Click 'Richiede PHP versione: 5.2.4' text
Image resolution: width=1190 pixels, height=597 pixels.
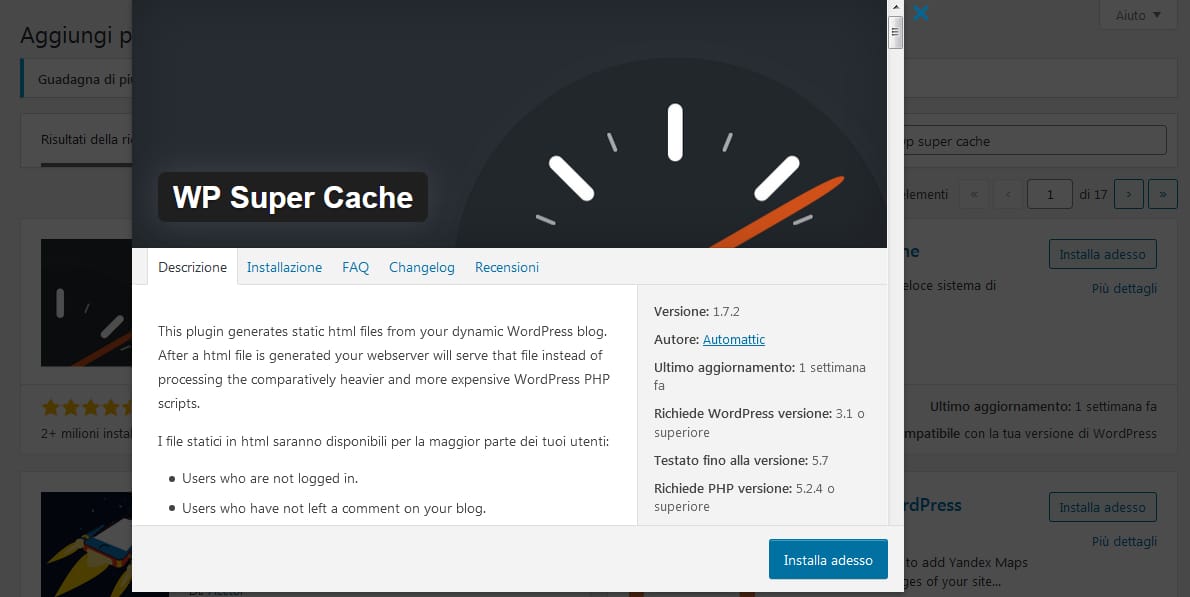(x=744, y=497)
